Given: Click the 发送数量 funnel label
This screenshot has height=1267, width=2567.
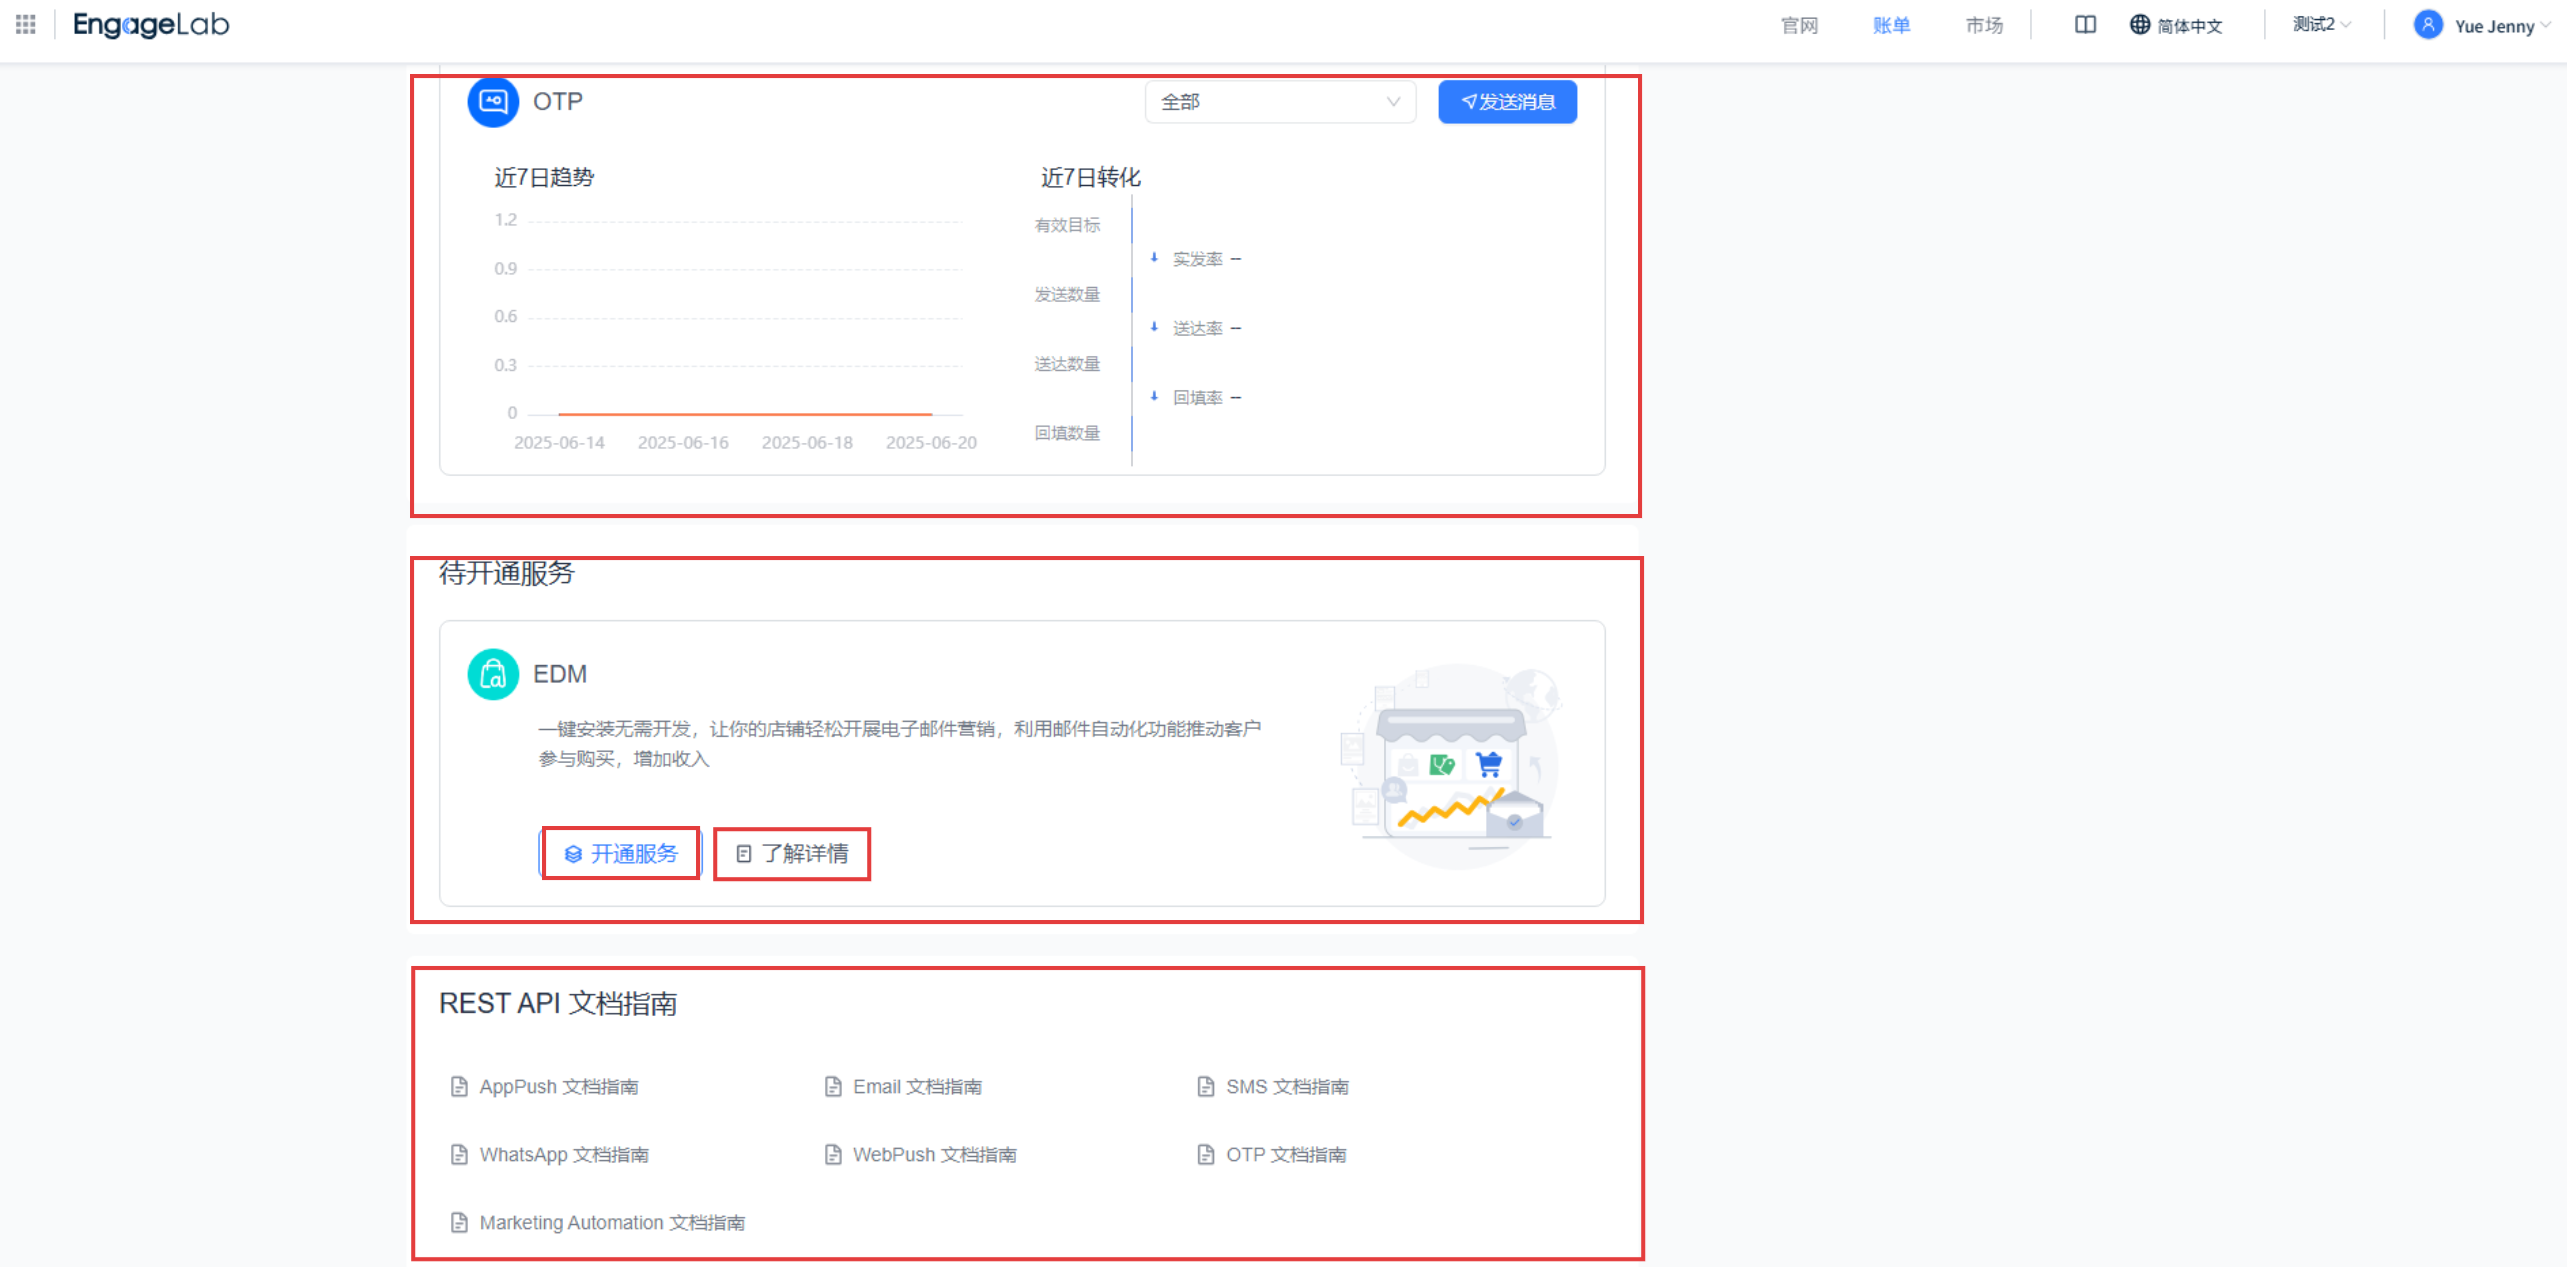Looking at the screenshot, I should tap(1067, 294).
